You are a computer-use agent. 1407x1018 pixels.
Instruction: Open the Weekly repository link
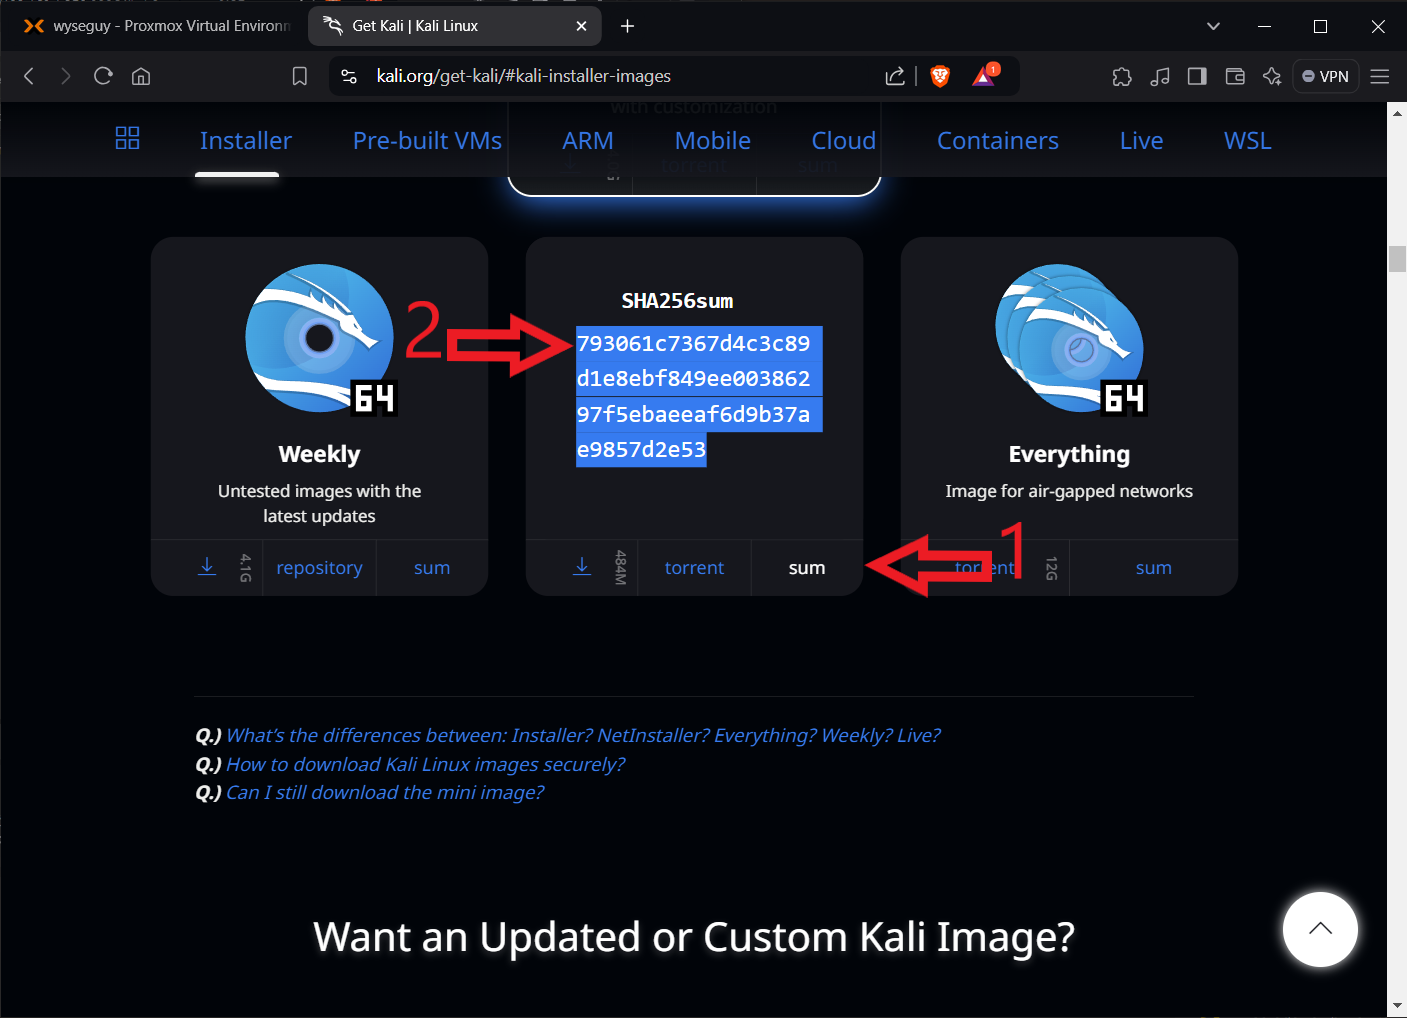click(x=319, y=568)
